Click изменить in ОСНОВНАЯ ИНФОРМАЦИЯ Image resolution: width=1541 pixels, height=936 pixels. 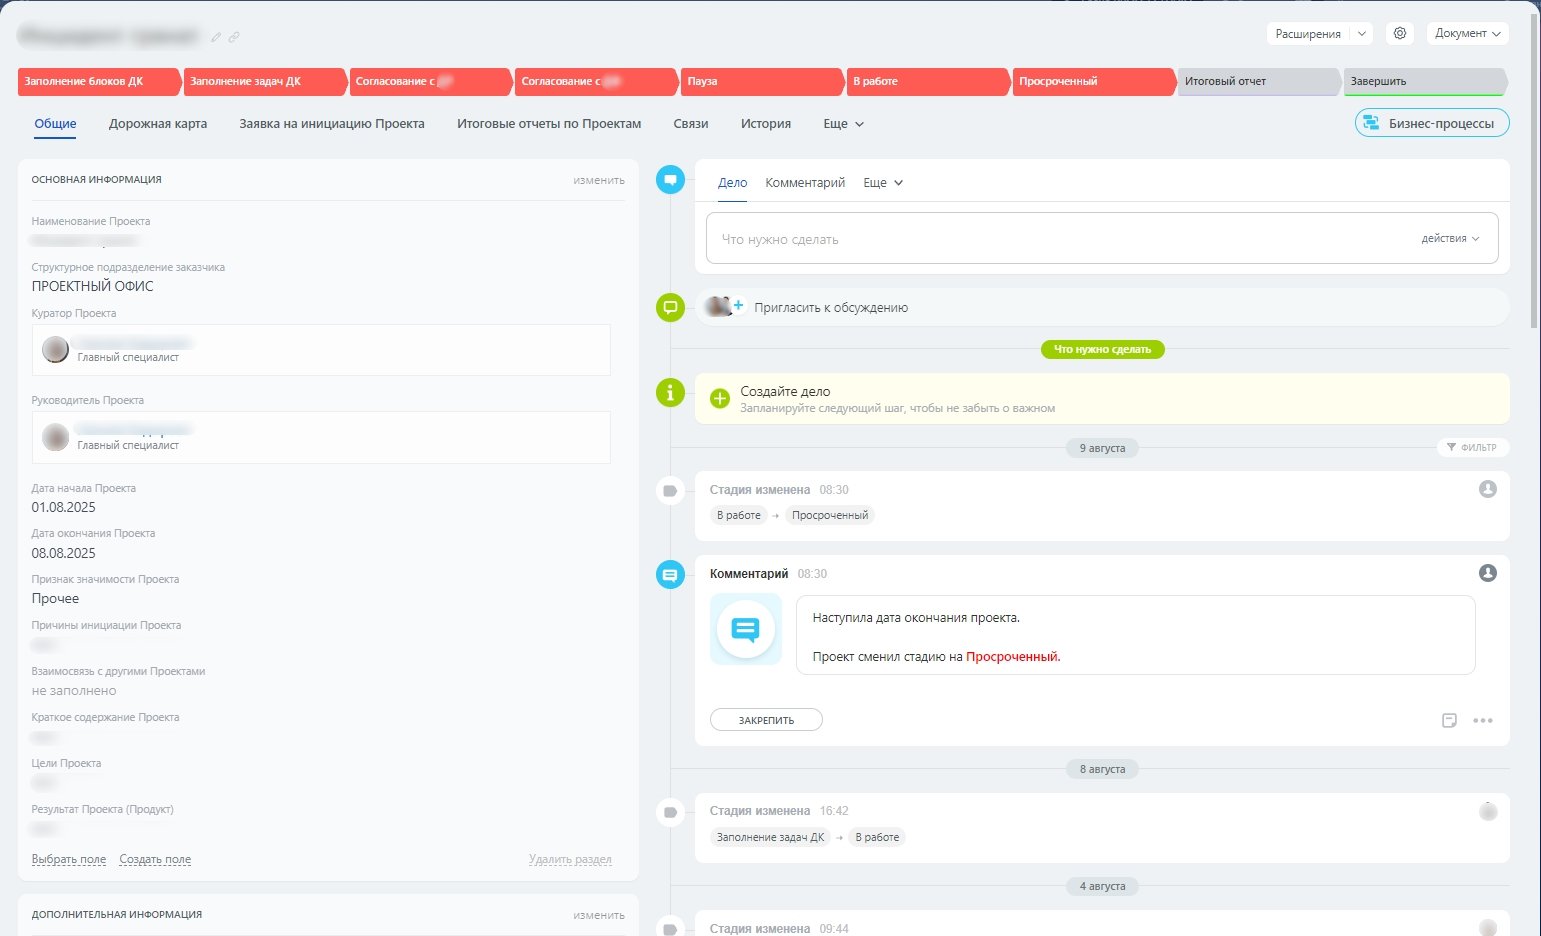pos(599,180)
